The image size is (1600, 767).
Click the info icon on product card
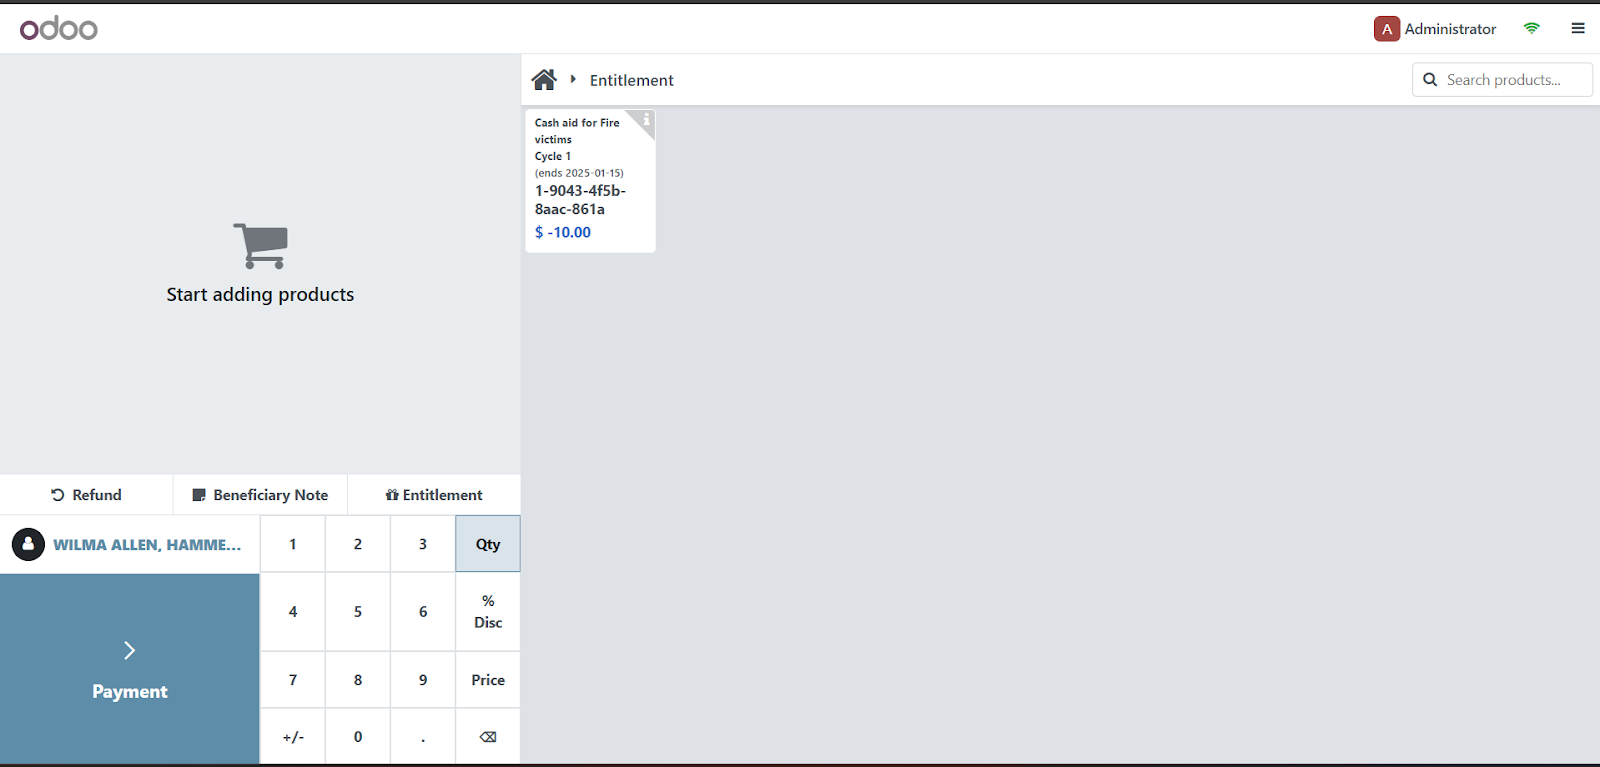click(x=646, y=120)
